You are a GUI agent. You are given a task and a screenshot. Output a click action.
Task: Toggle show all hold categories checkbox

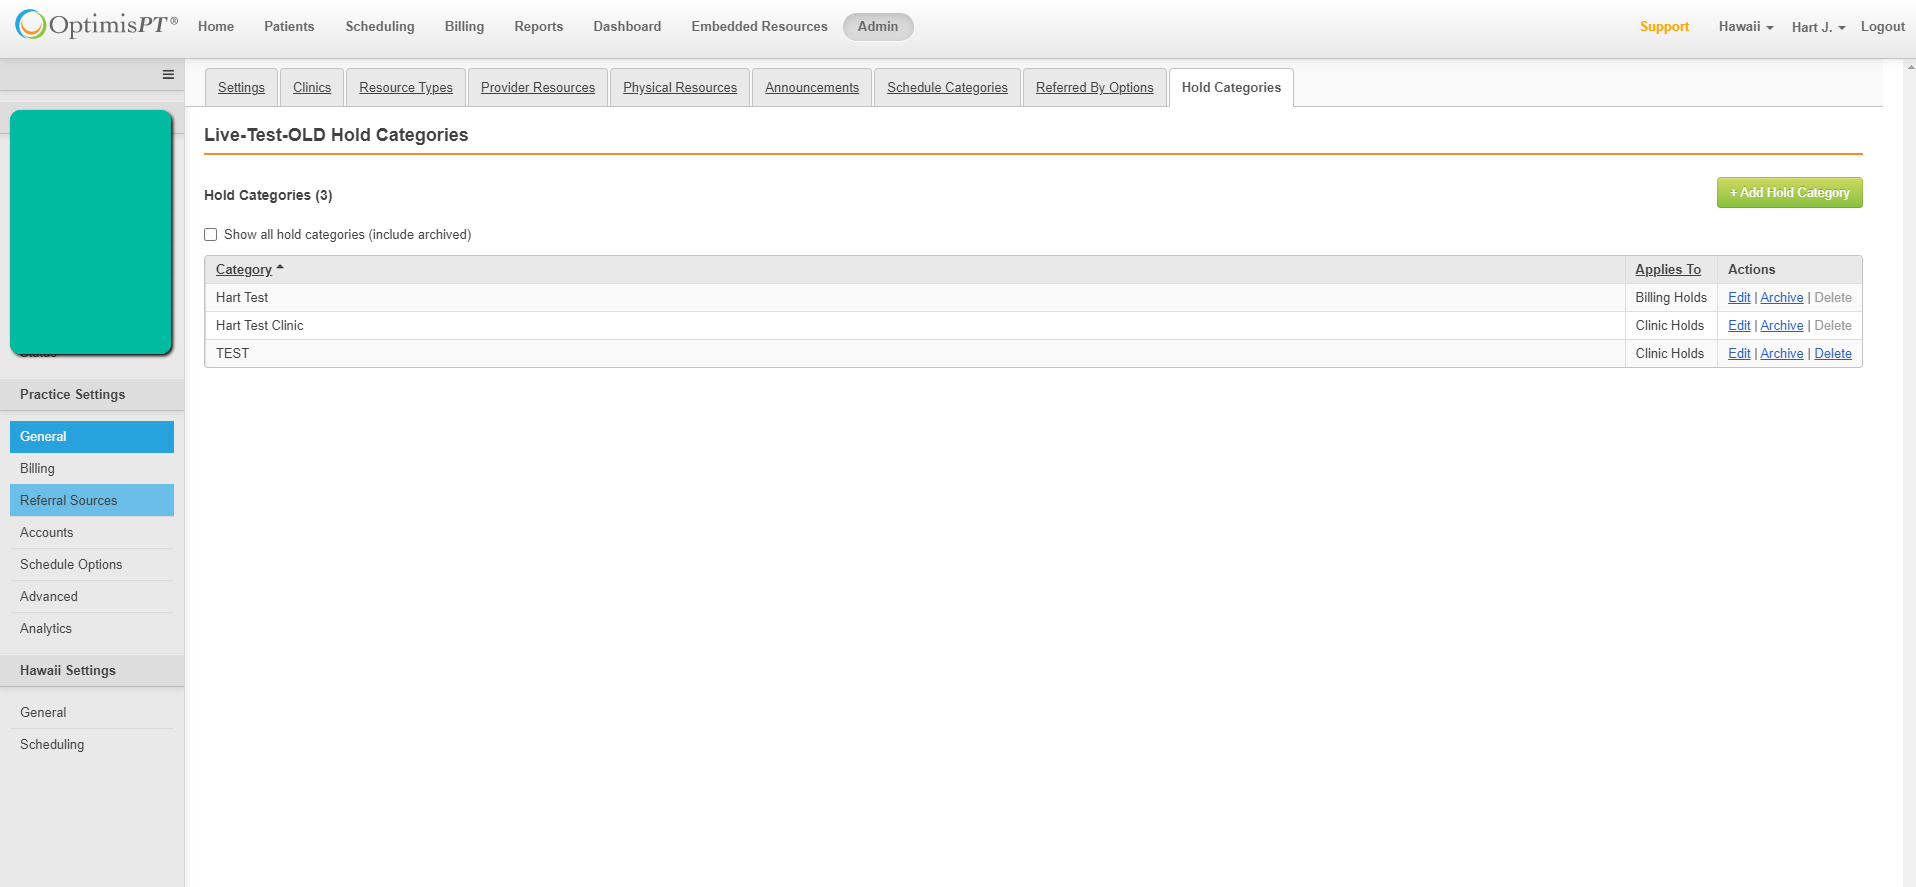coord(211,235)
